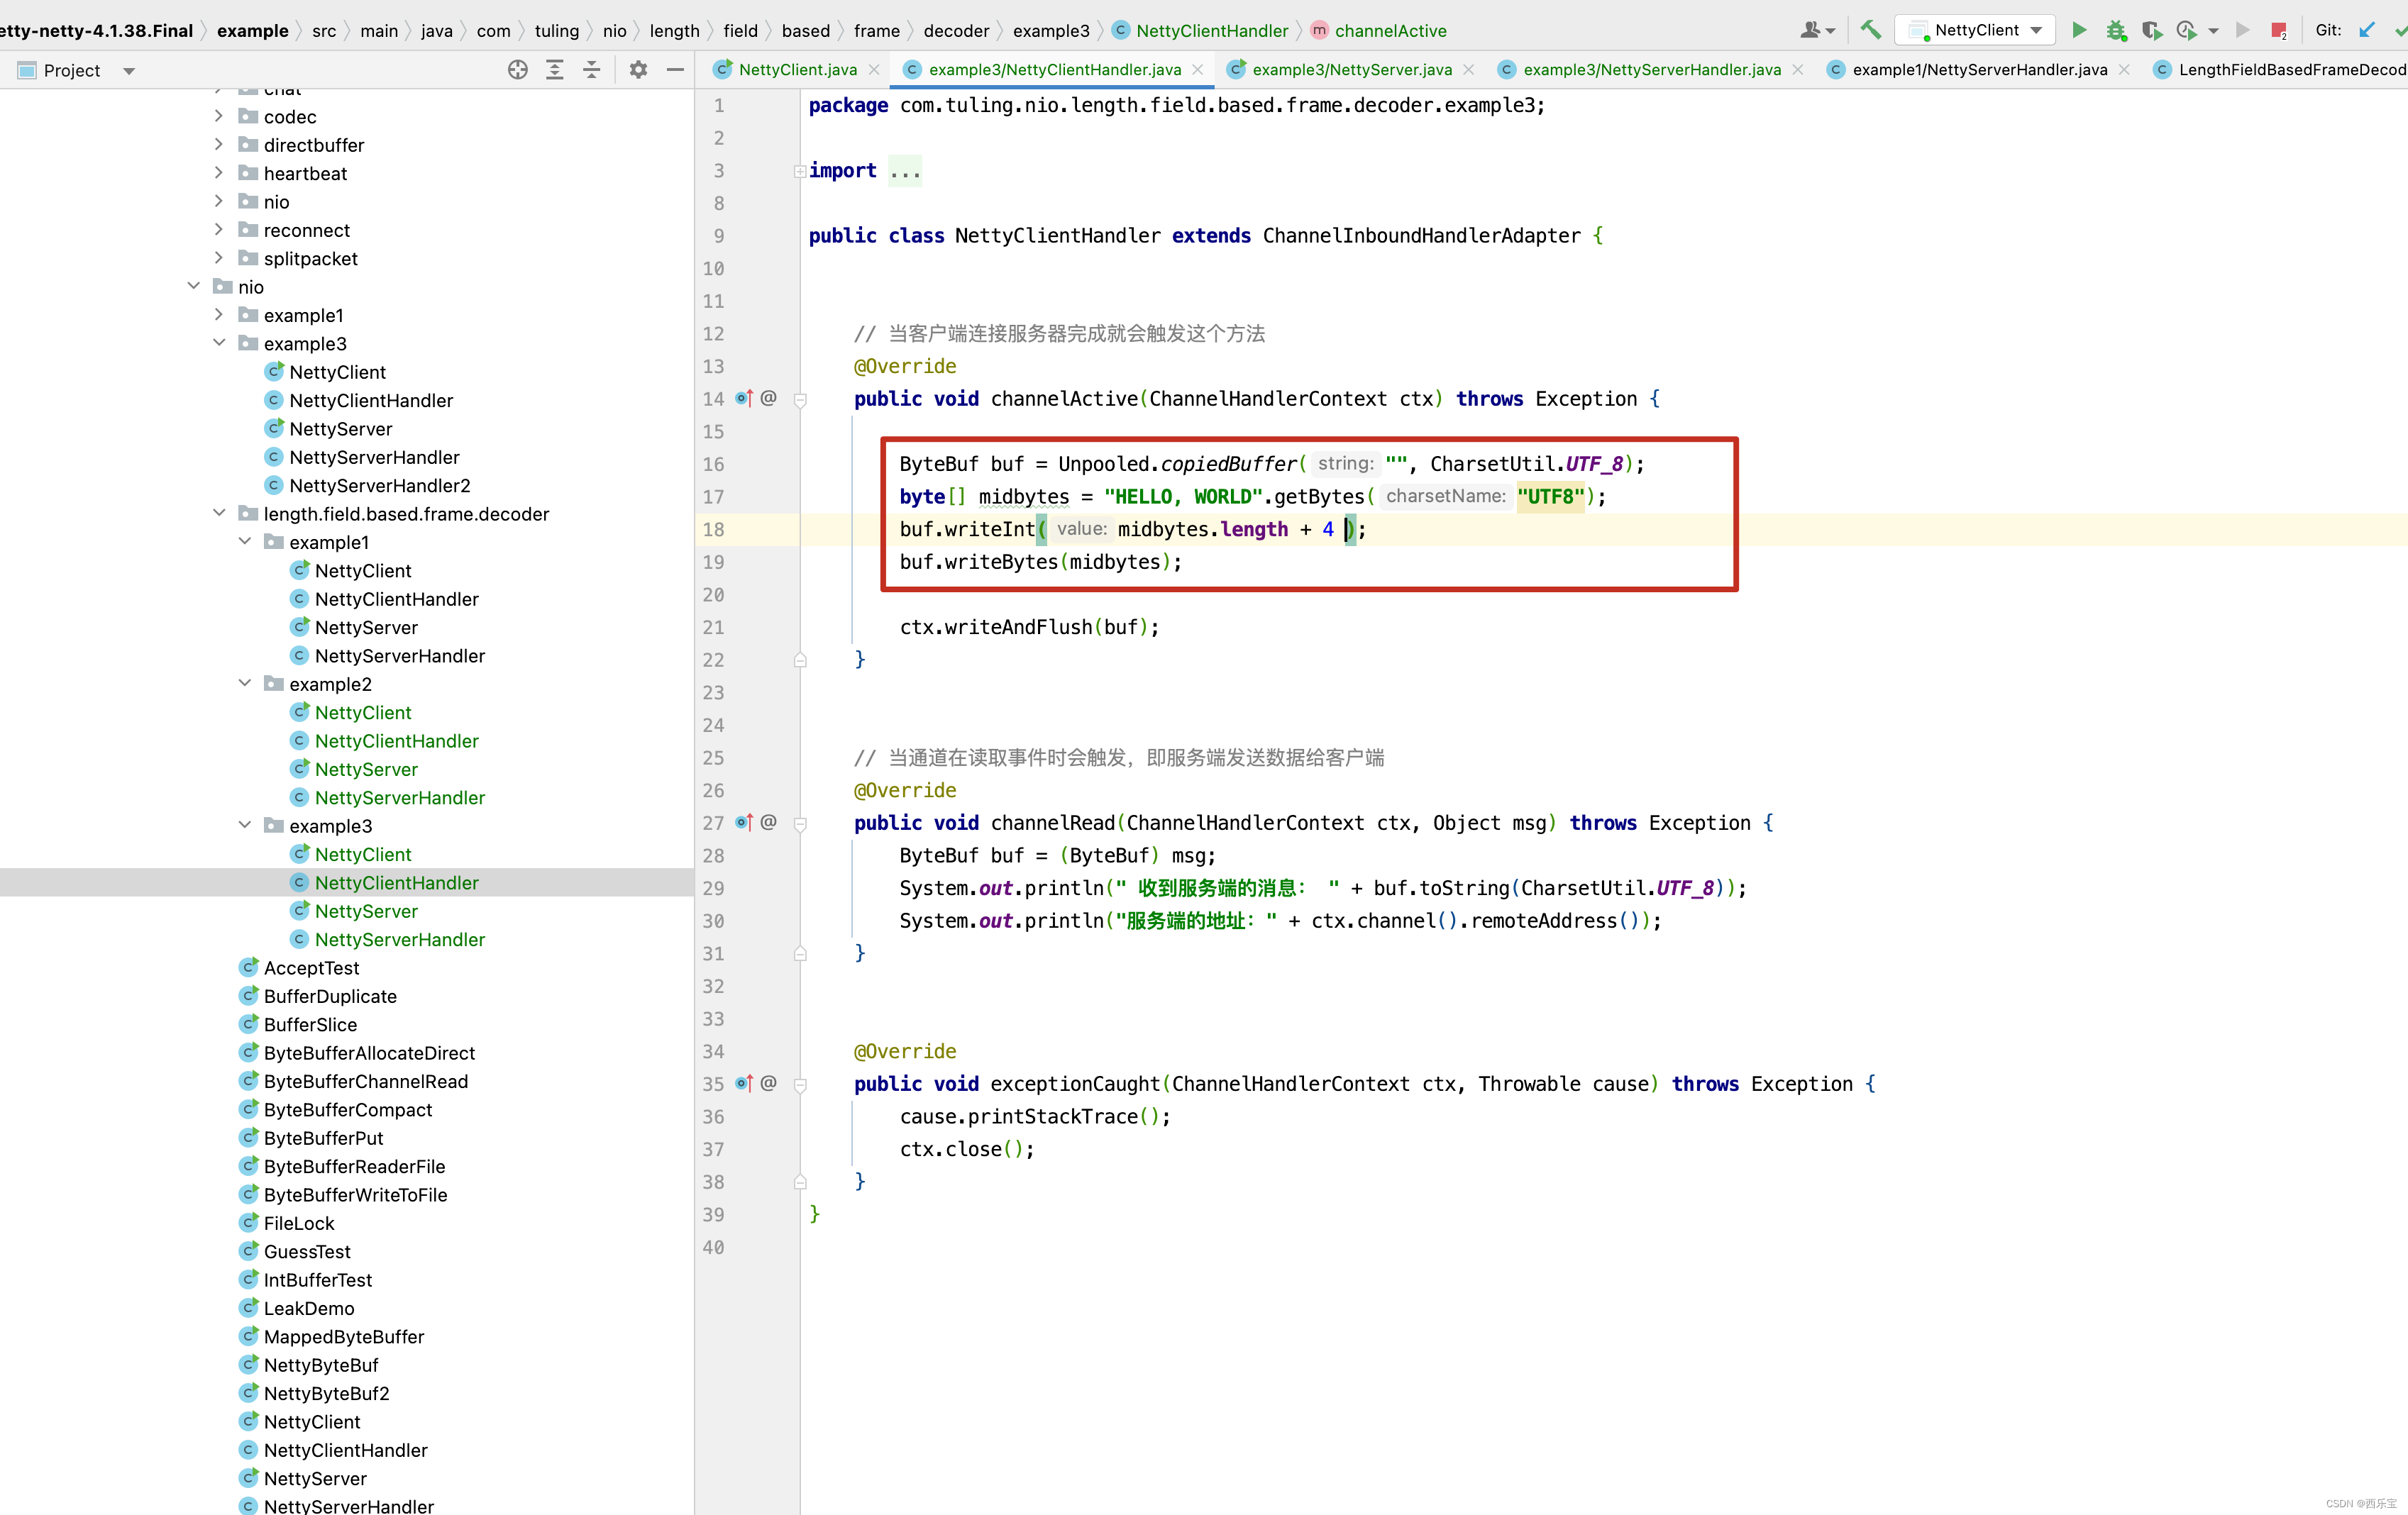The width and height of the screenshot is (2408, 1515).
Task: Expand the heartbeat folder
Action: coord(219,173)
